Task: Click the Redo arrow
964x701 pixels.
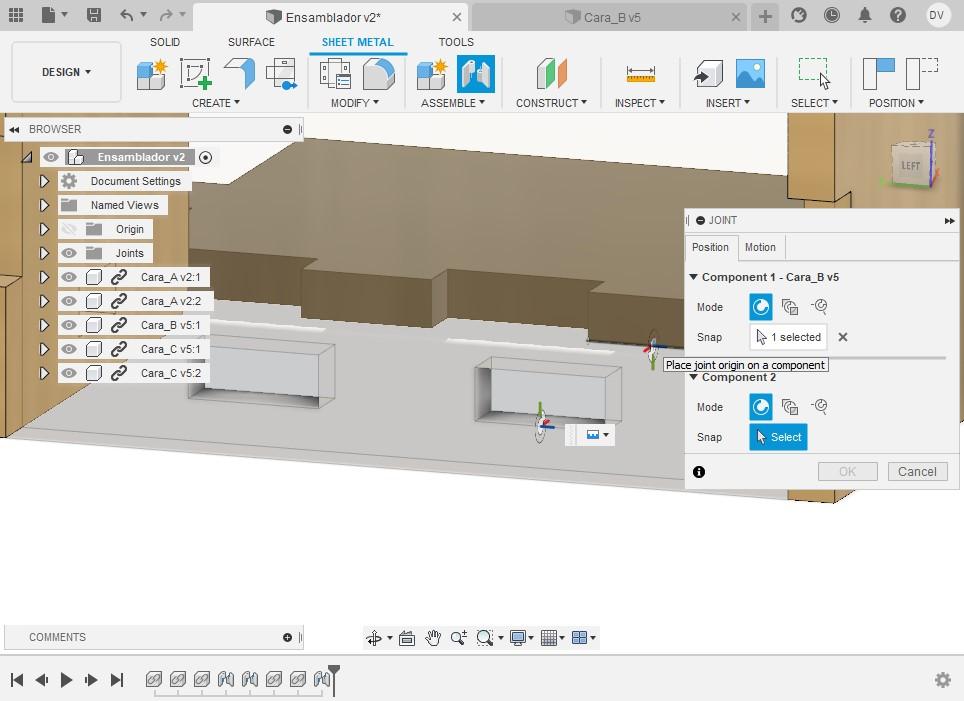Action: pyautogui.click(x=166, y=15)
